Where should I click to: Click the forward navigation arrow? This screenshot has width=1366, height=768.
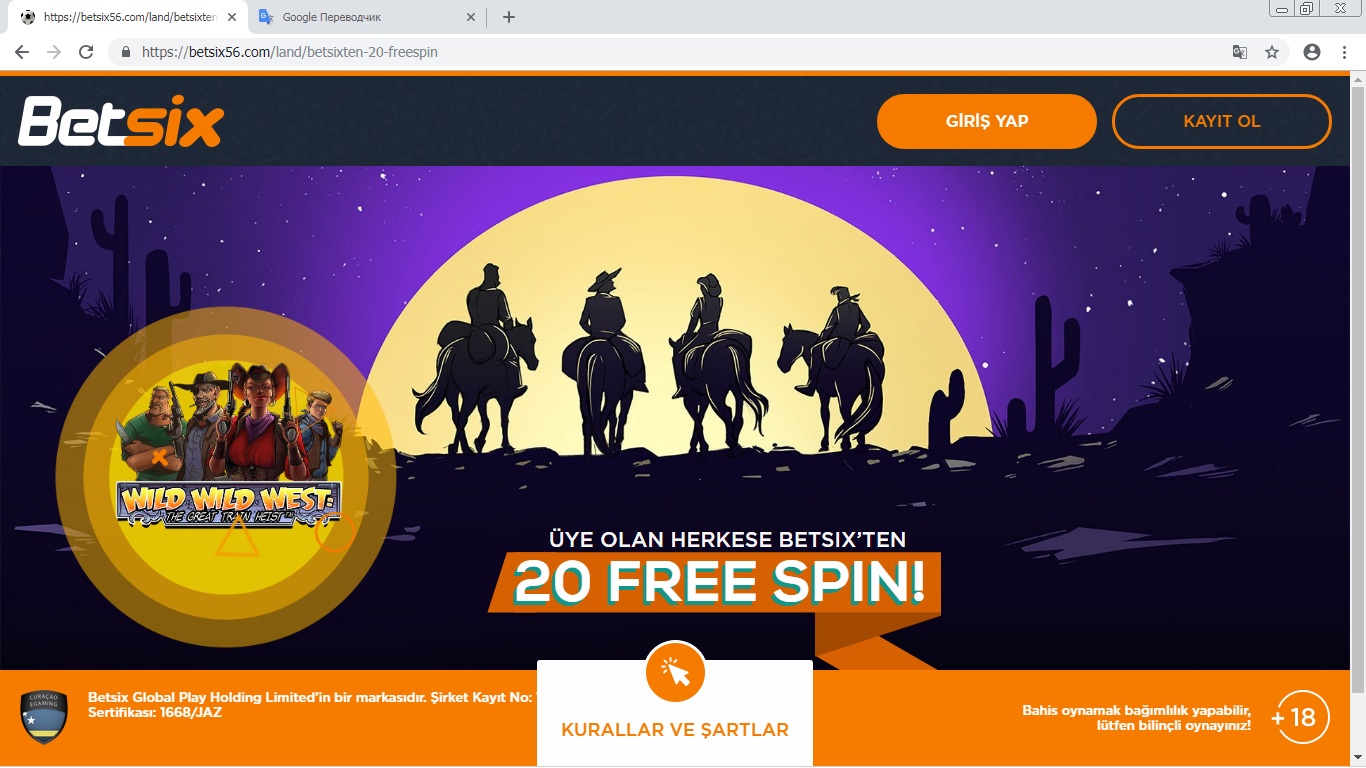pyautogui.click(x=54, y=52)
